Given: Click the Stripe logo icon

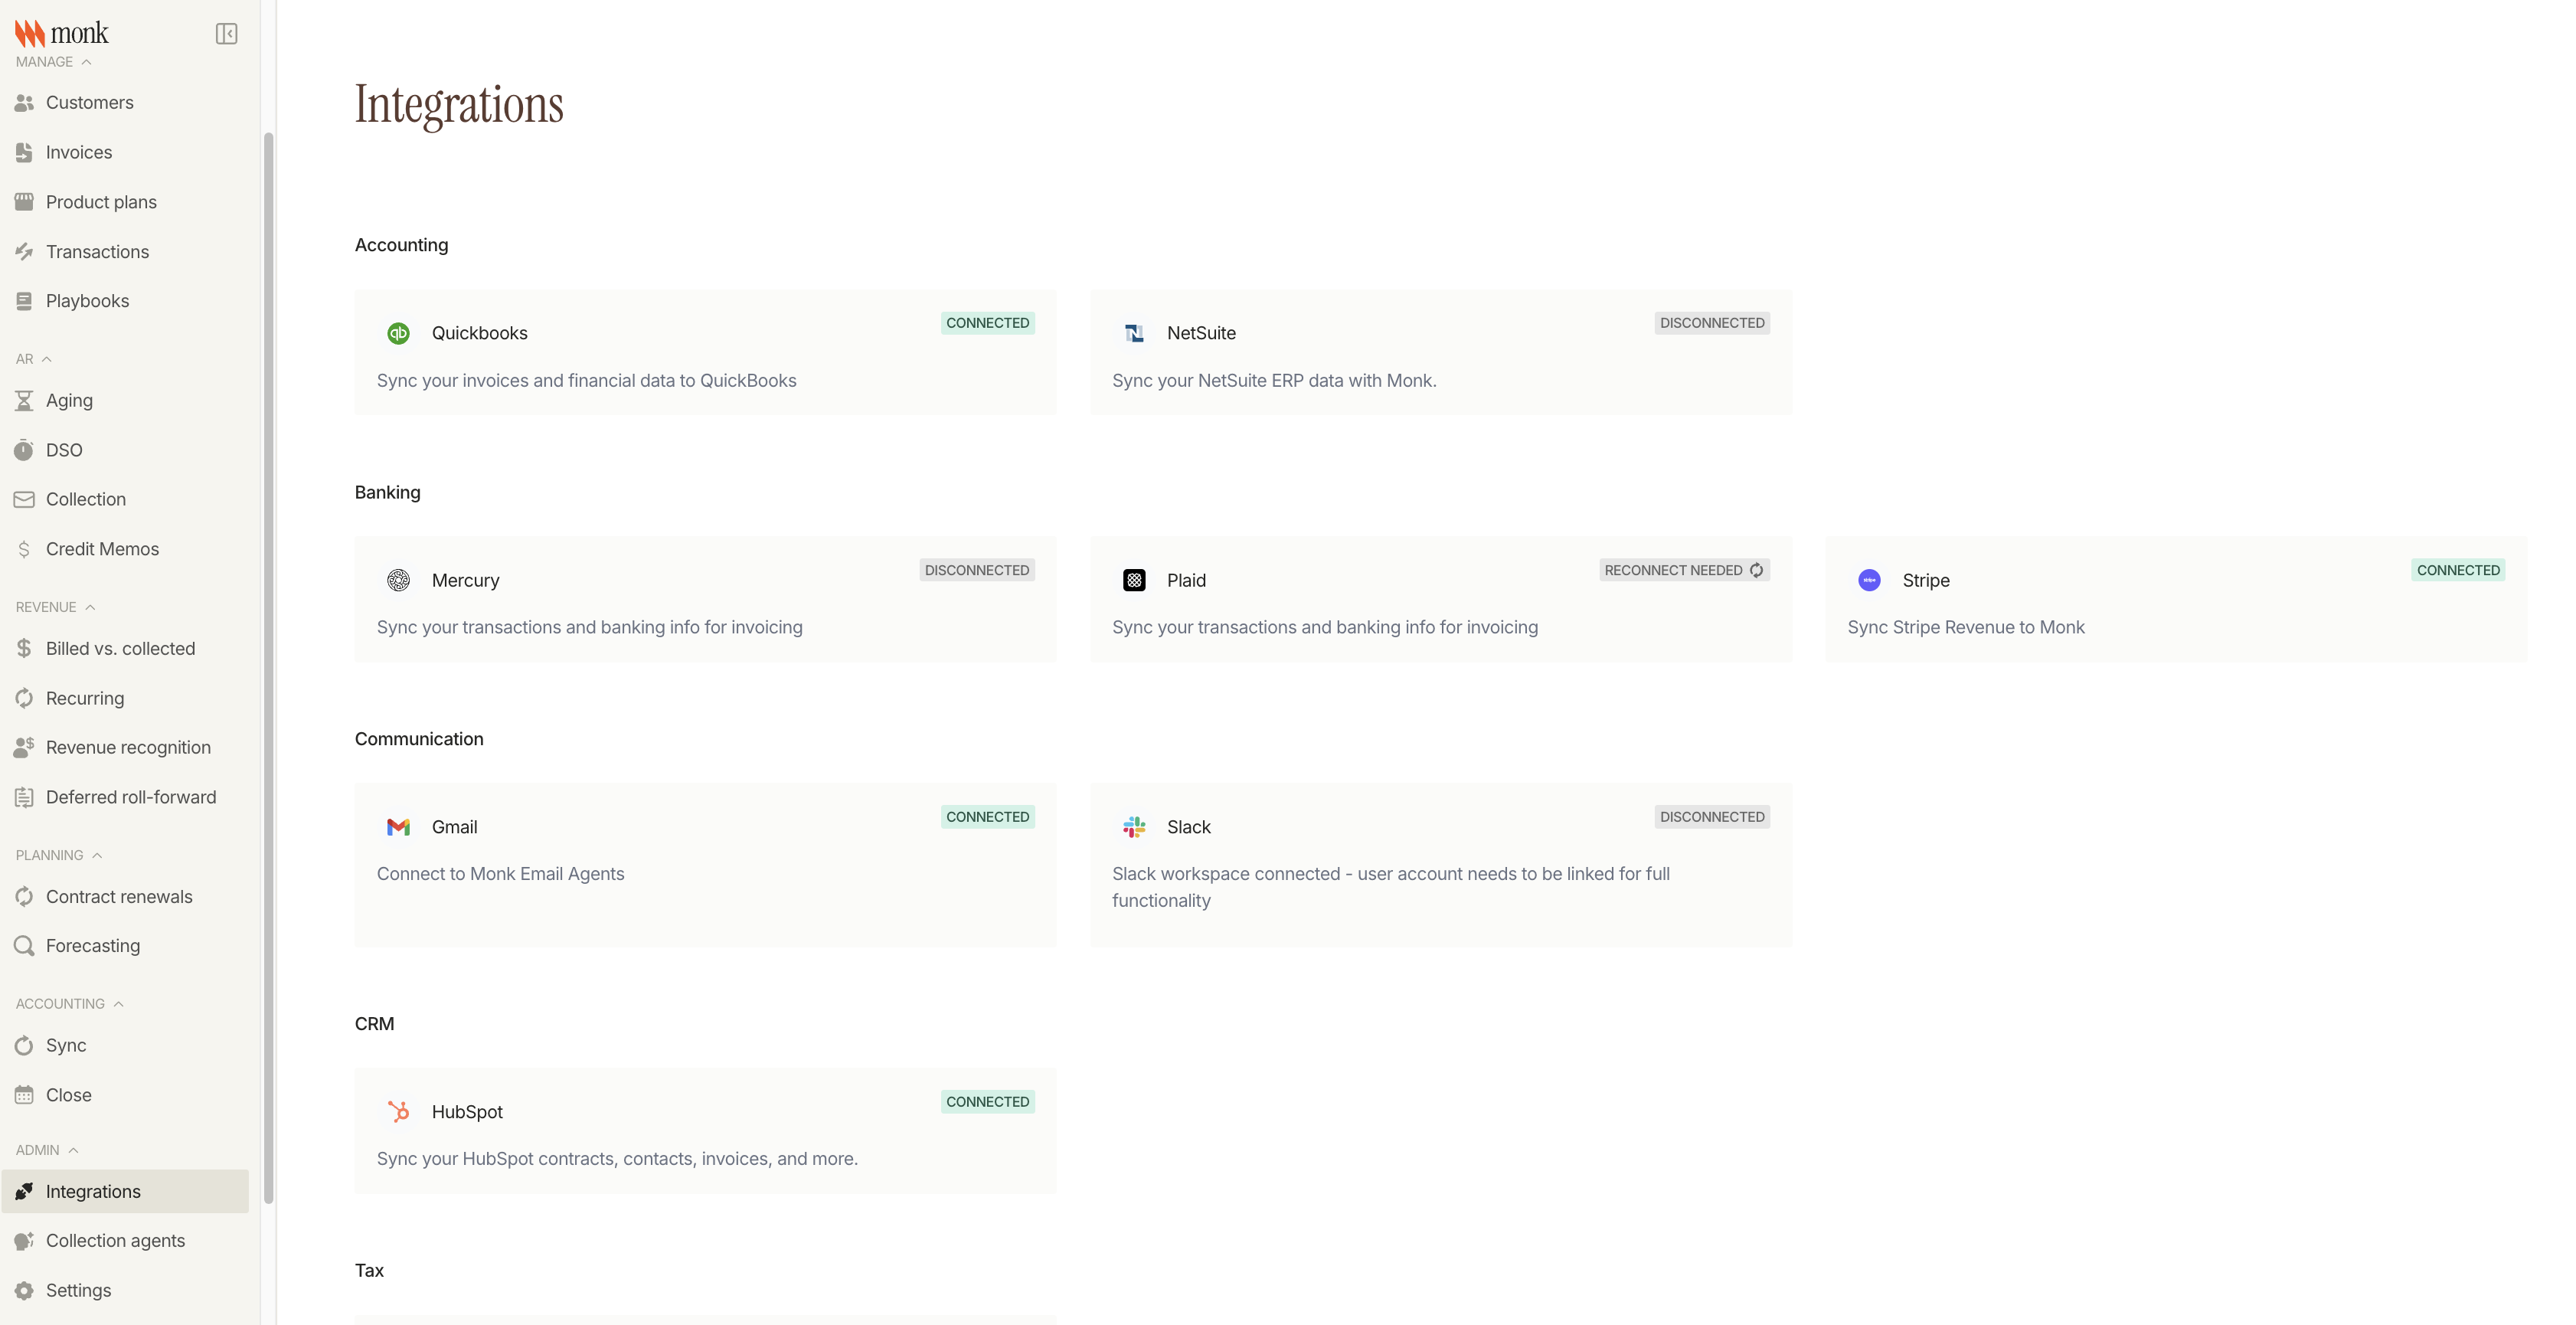Looking at the screenshot, I should 1869,580.
